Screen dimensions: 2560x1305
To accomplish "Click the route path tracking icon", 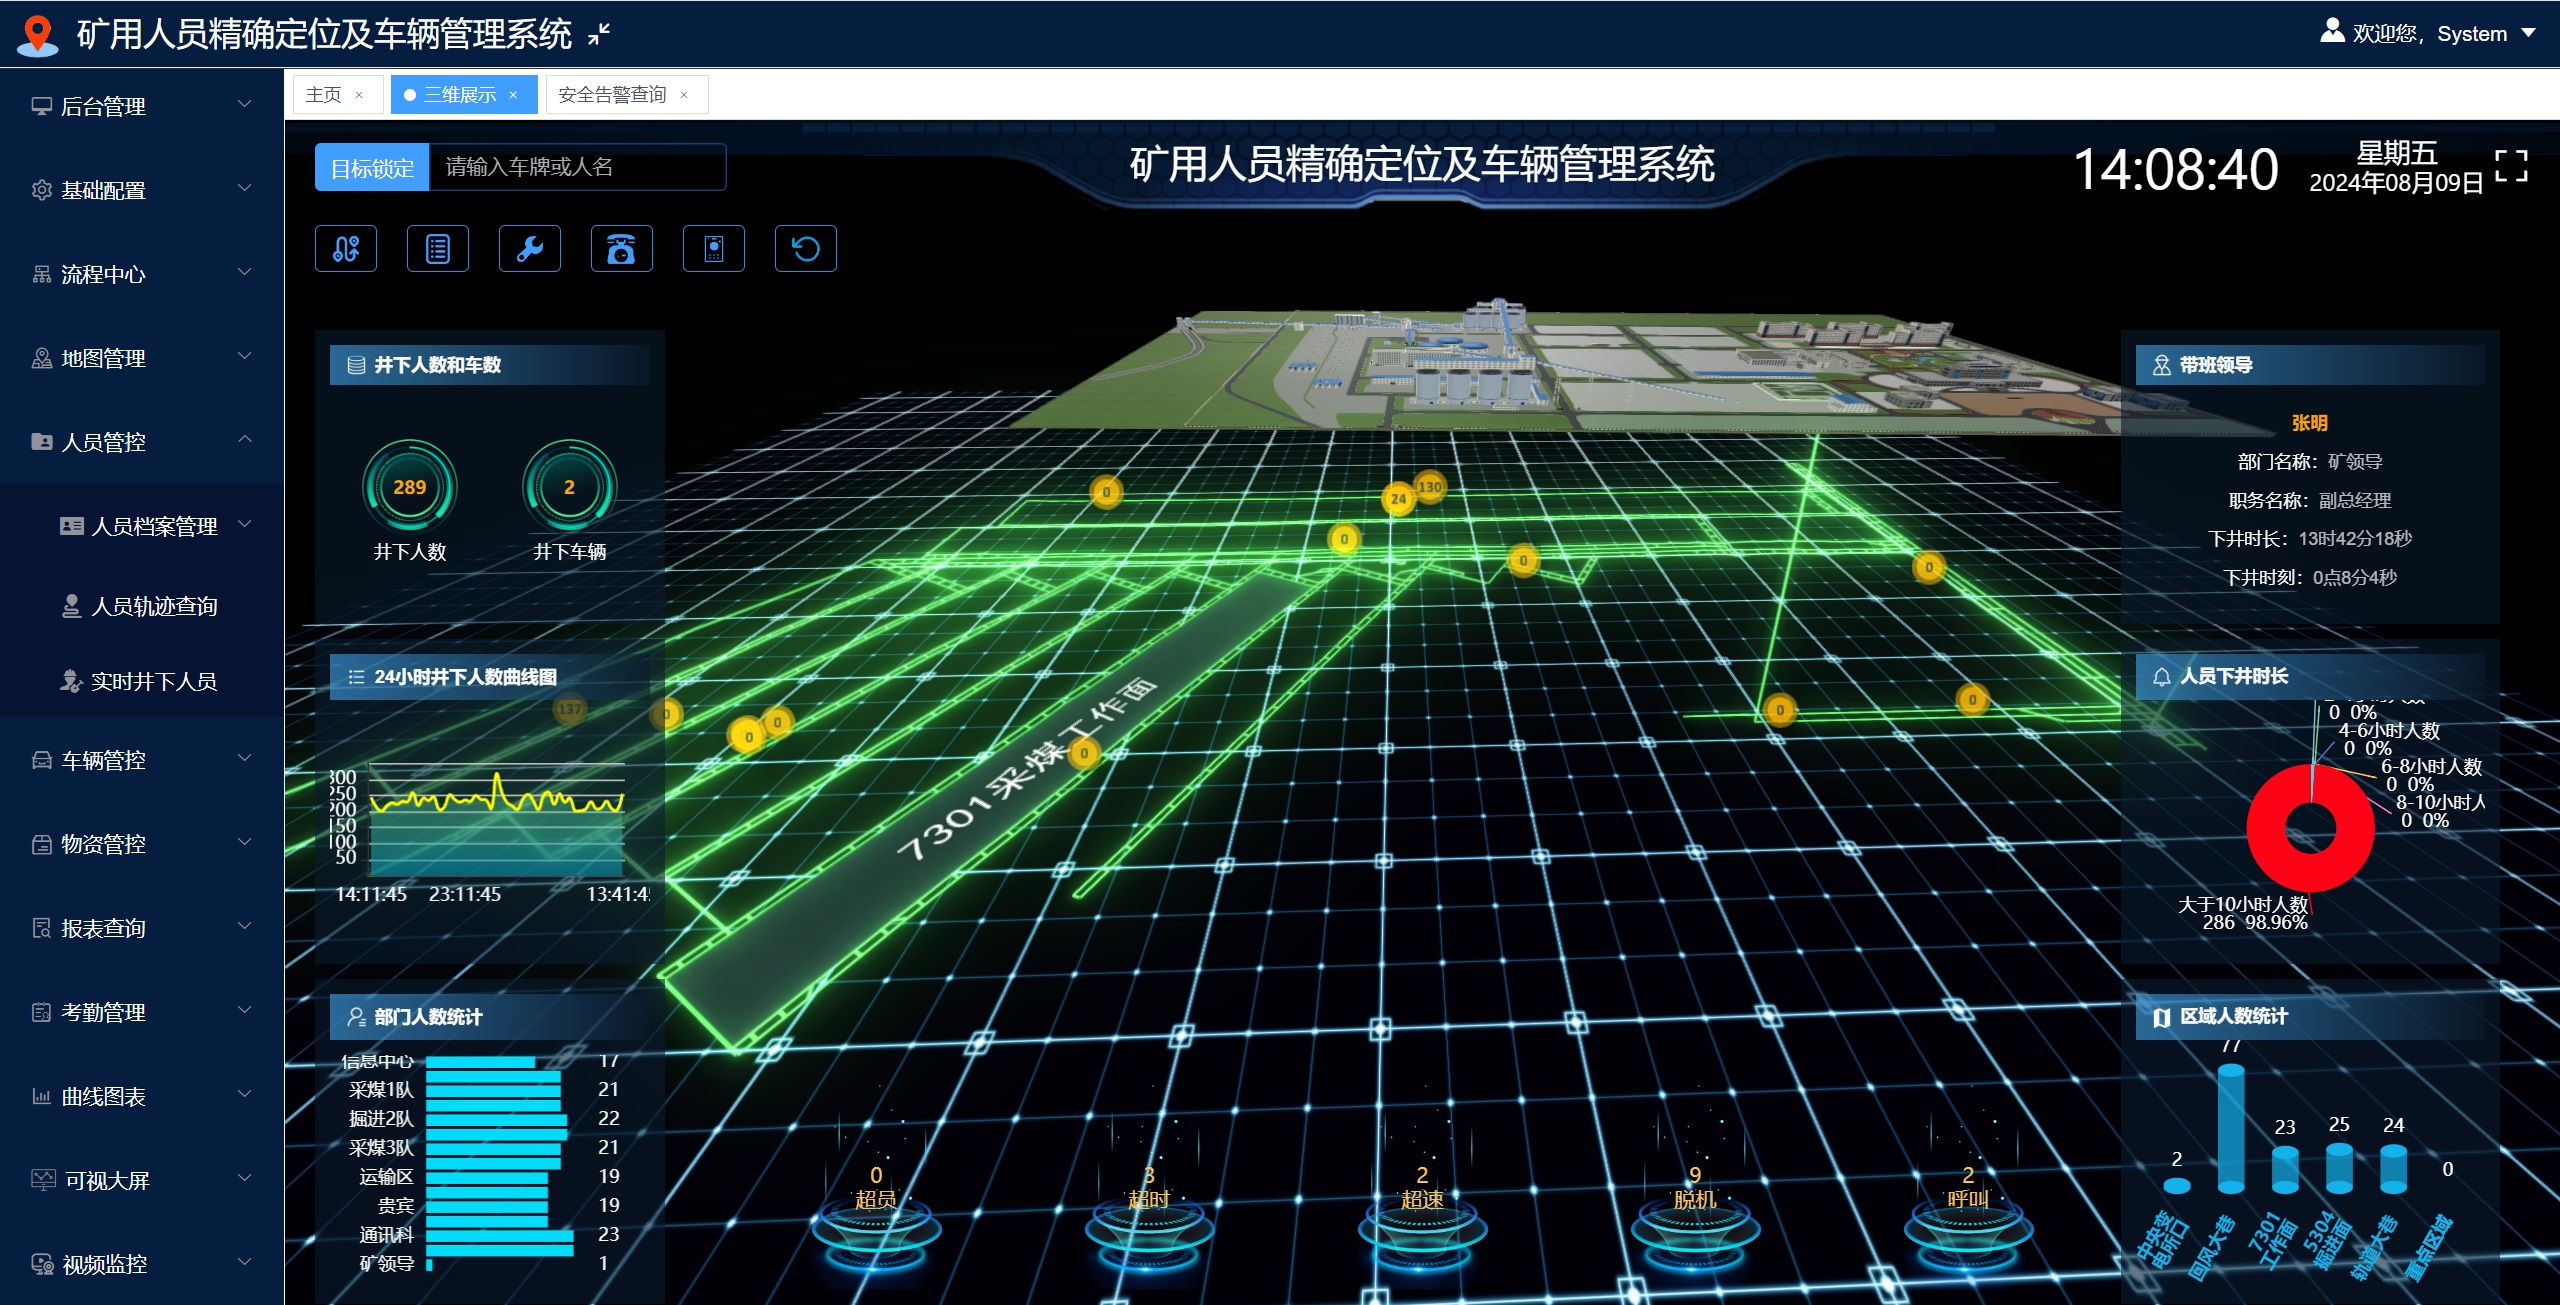I will click(x=346, y=248).
